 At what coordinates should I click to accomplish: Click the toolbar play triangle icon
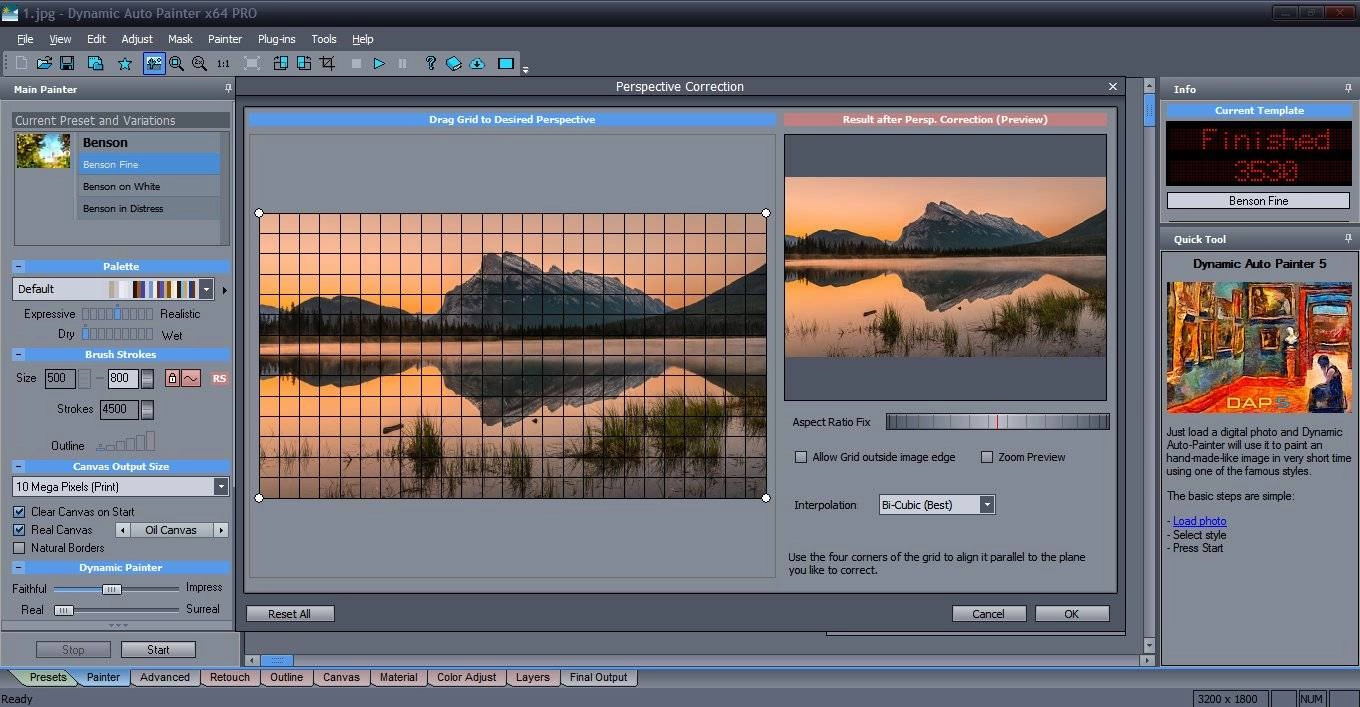click(x=379, y=63)
